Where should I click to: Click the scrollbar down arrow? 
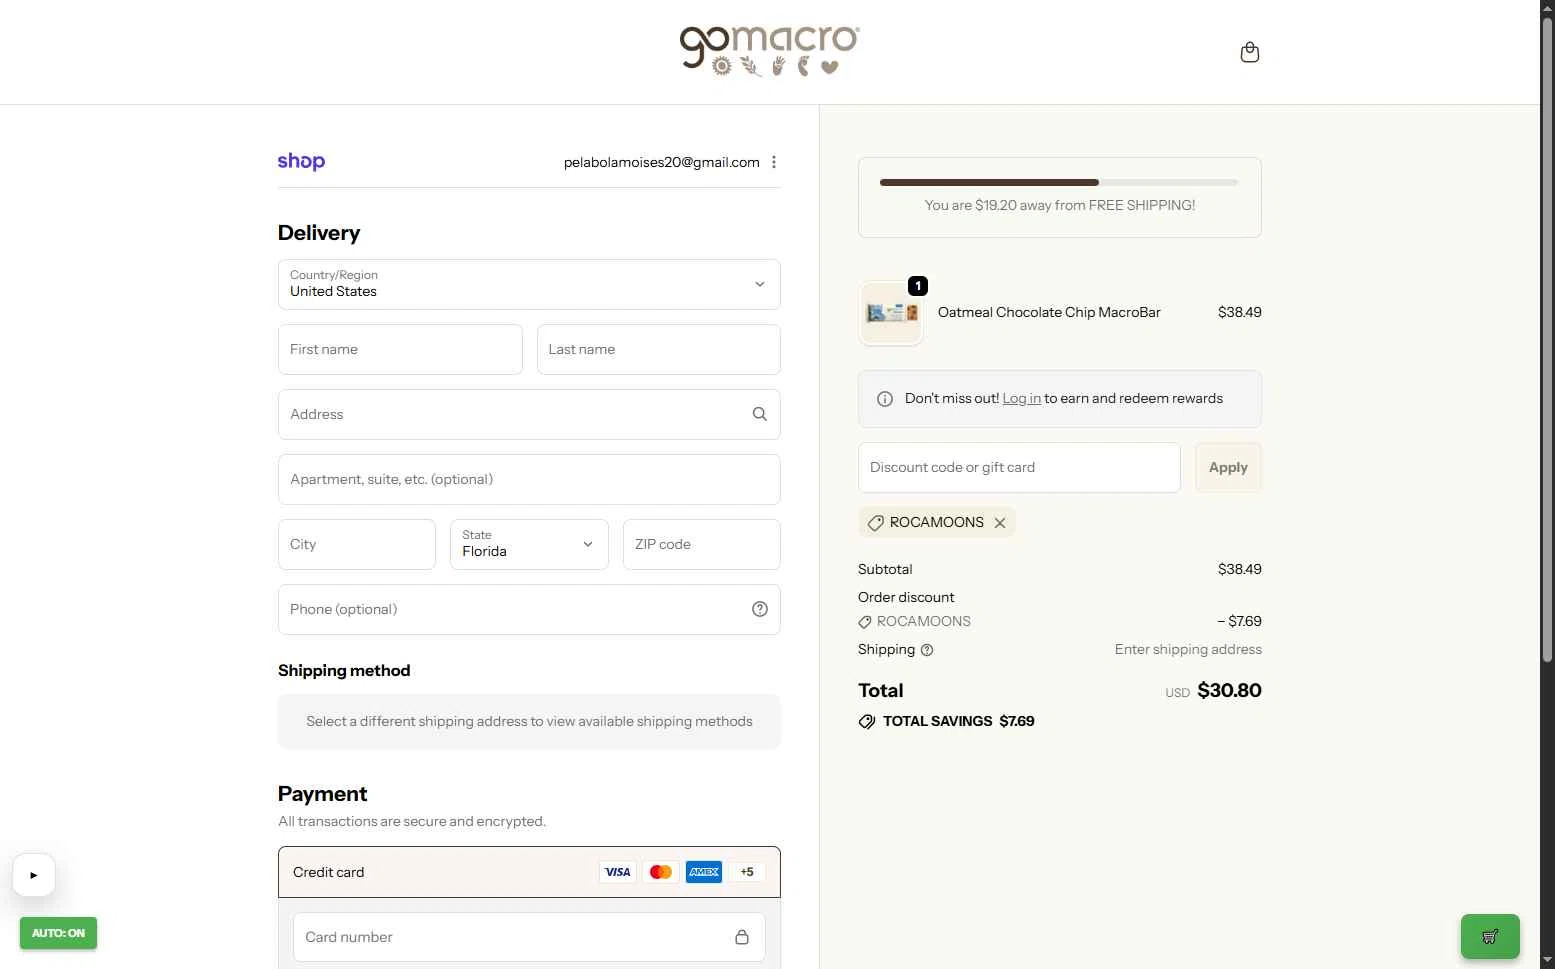click(x=1547, y=960)
